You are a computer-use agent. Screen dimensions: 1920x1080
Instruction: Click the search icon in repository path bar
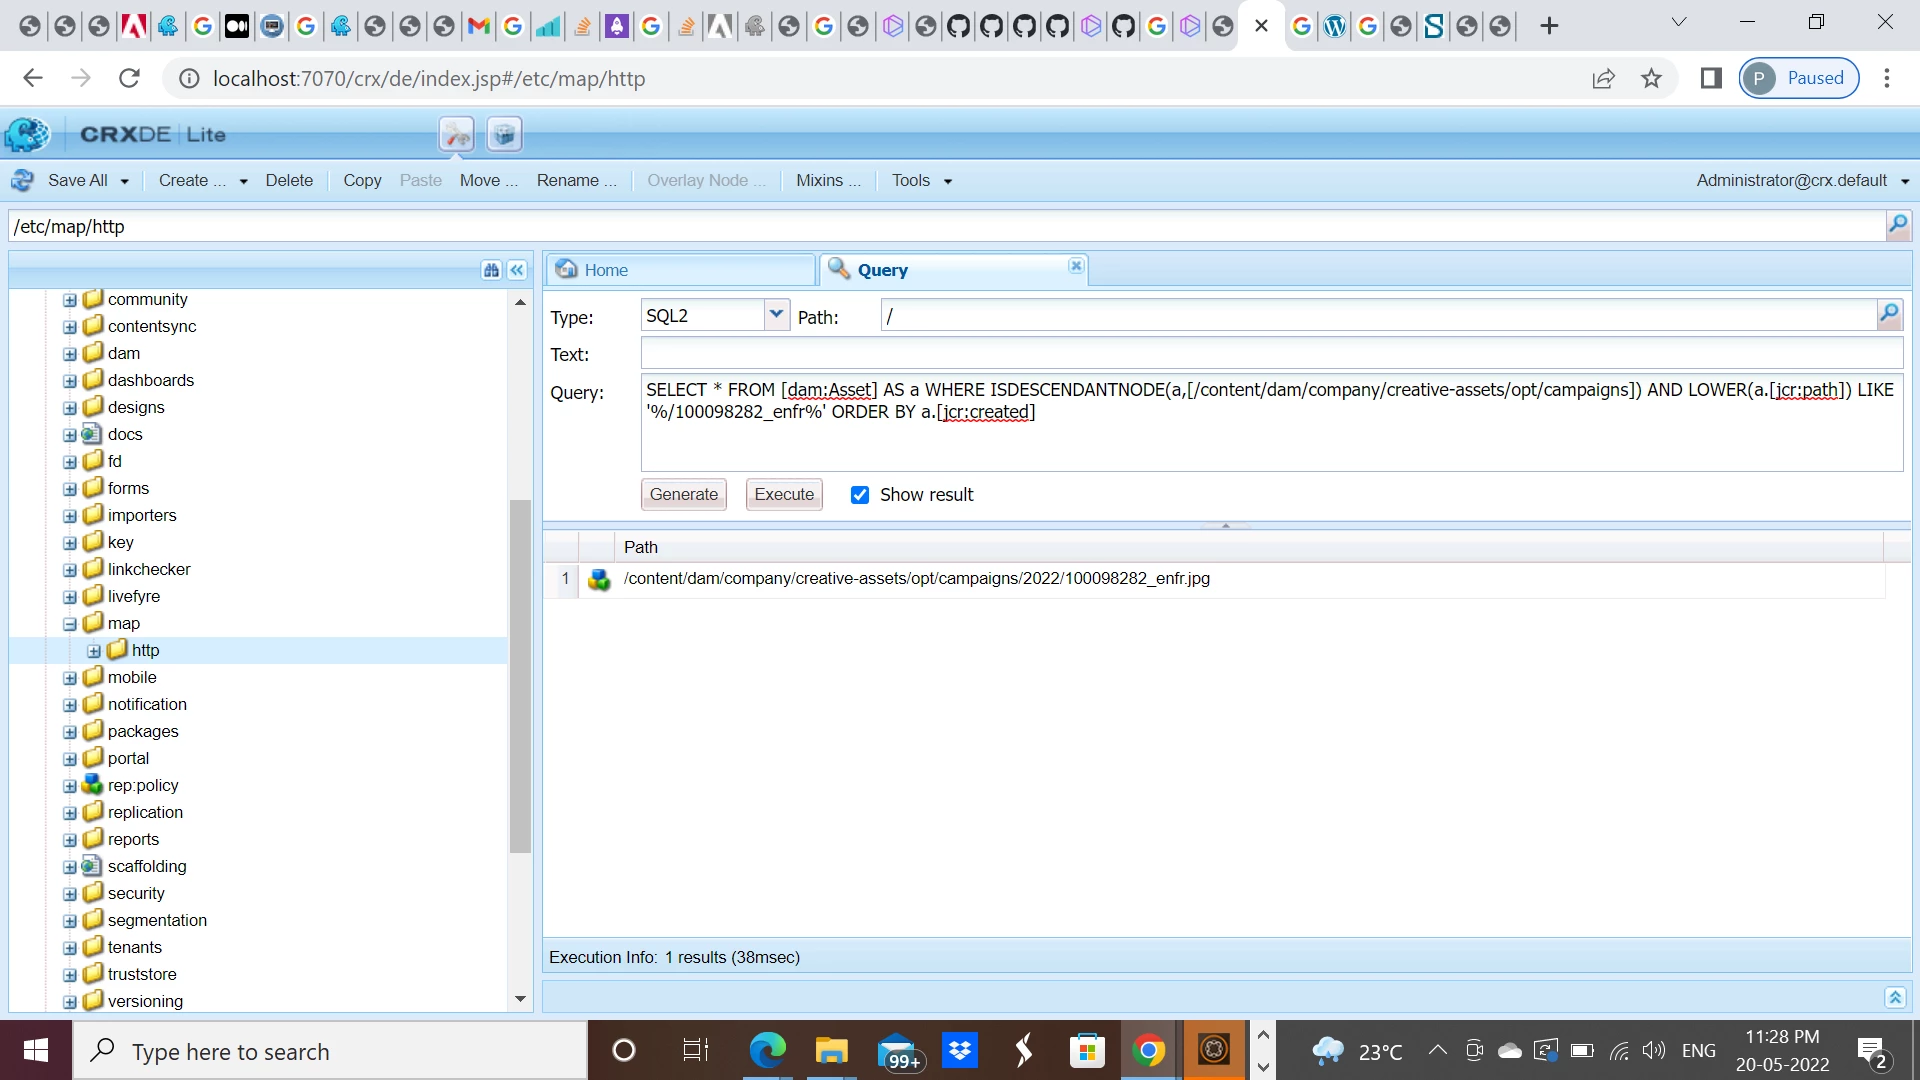[1897, 225]
